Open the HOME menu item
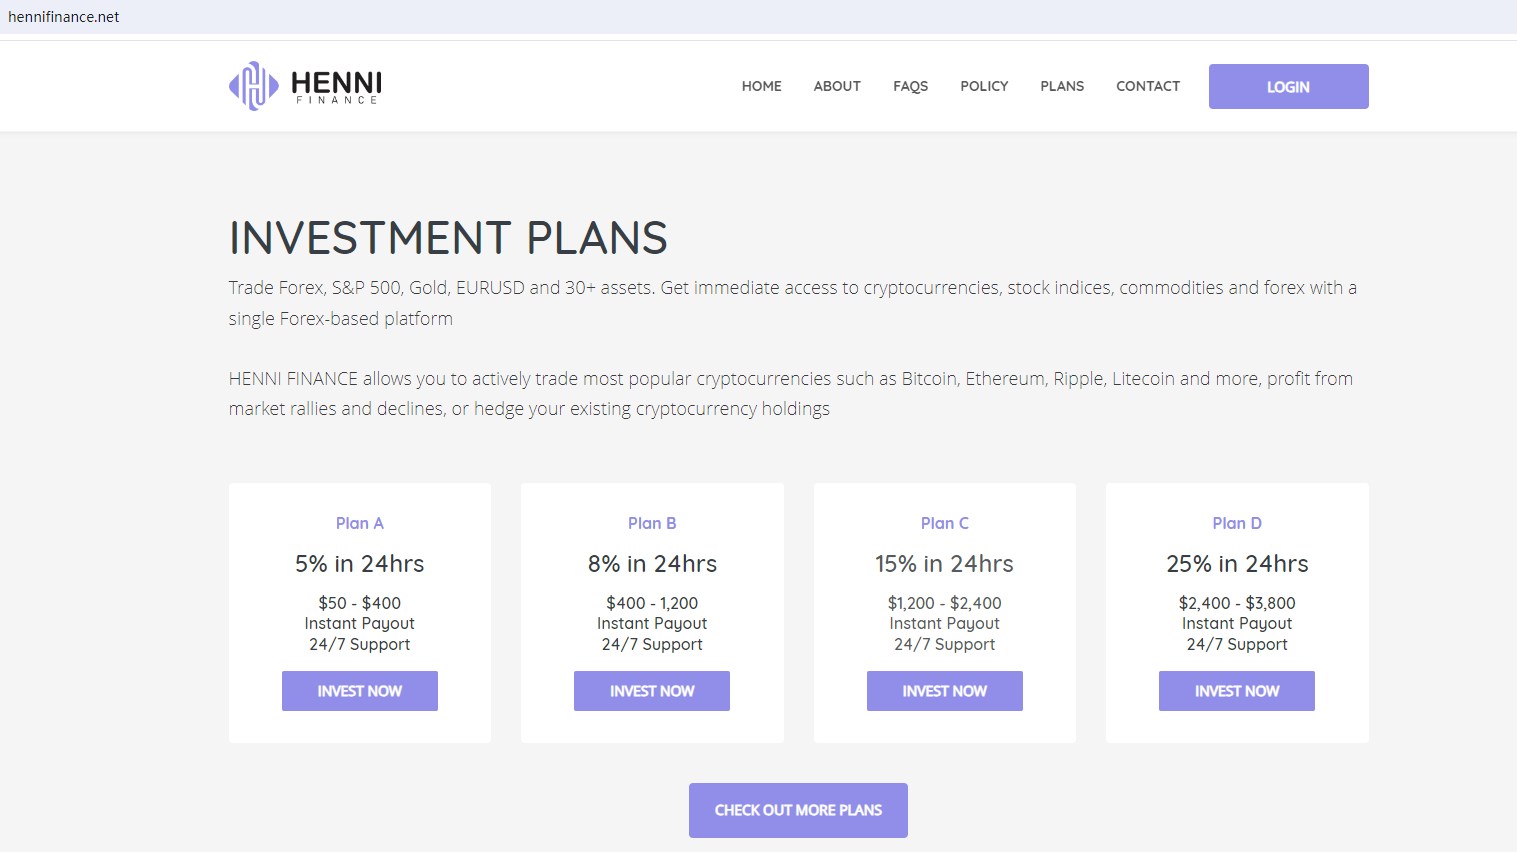Viewport: 1517px width, 852px height. [x=761, y=86]
